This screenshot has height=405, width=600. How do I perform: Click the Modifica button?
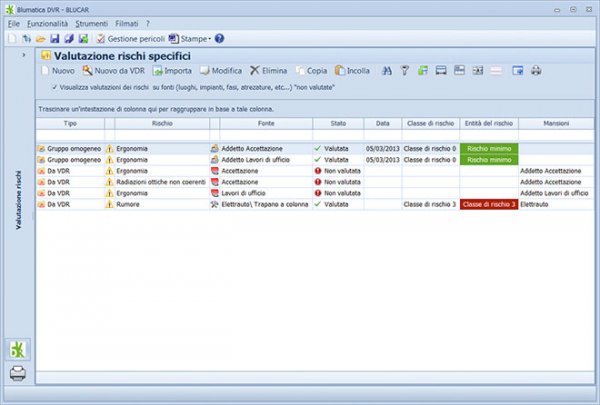[204, 71]
